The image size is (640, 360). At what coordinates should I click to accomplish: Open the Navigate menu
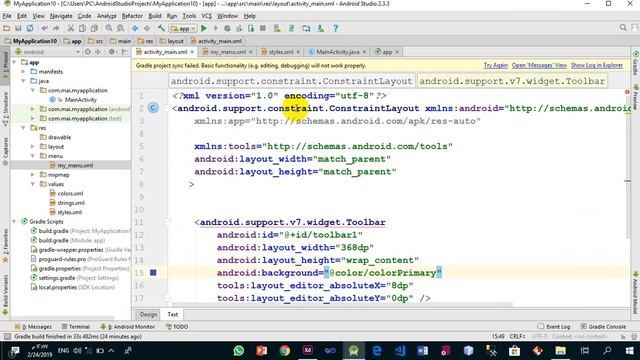click(x=61, y=16)
